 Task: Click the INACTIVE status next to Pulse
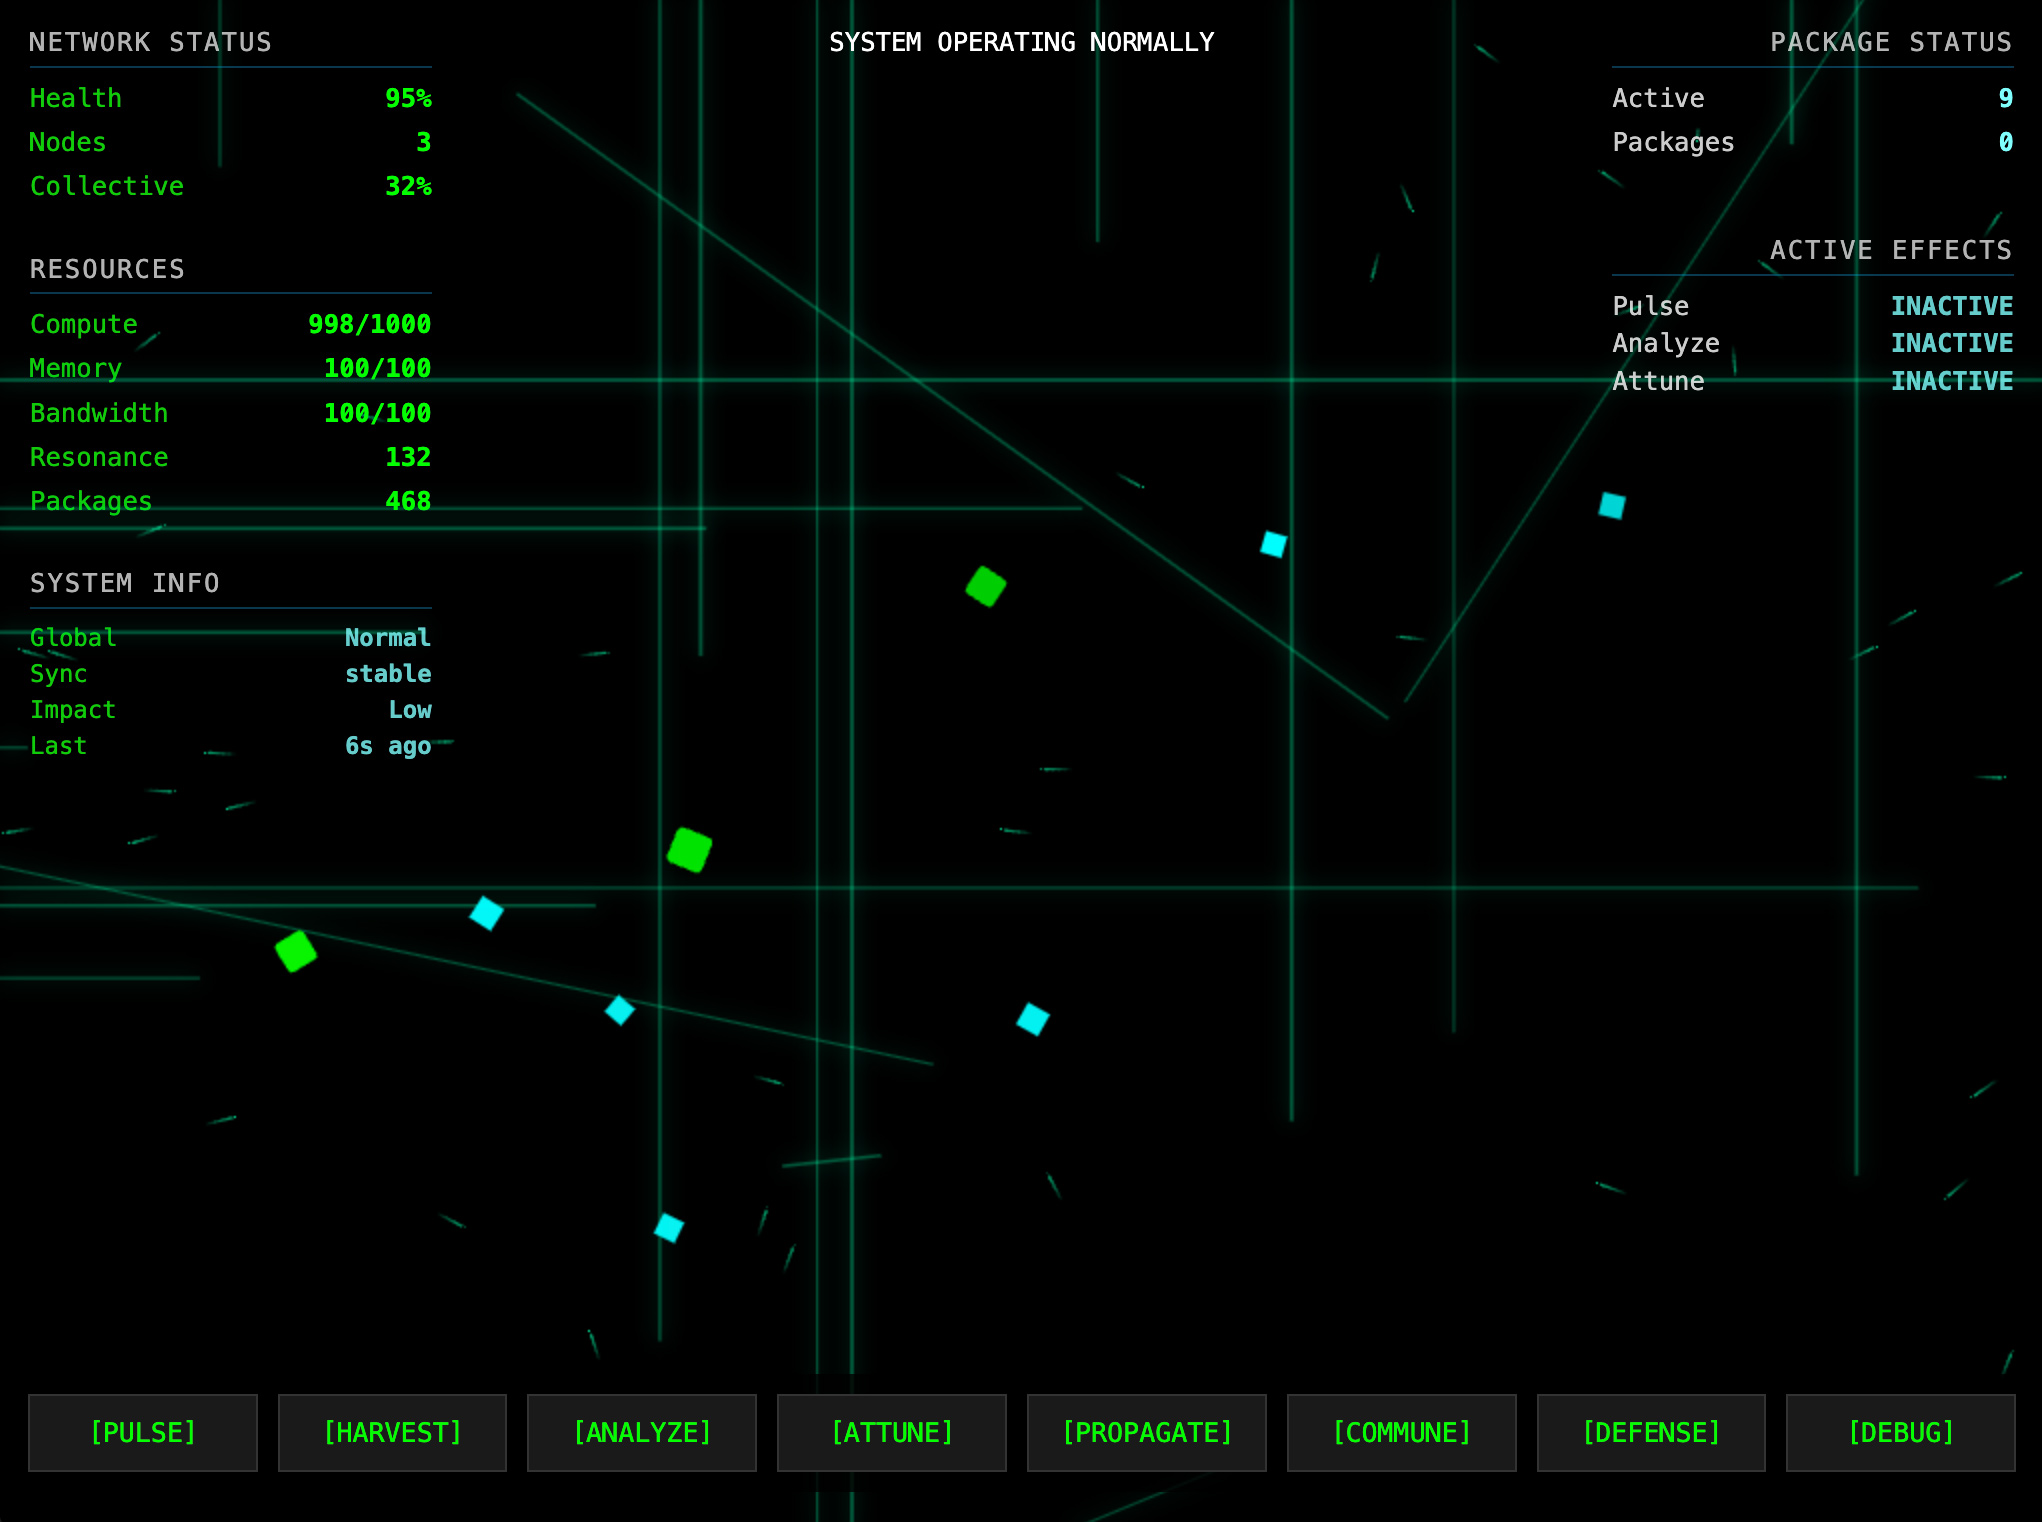click(1951, 306)
